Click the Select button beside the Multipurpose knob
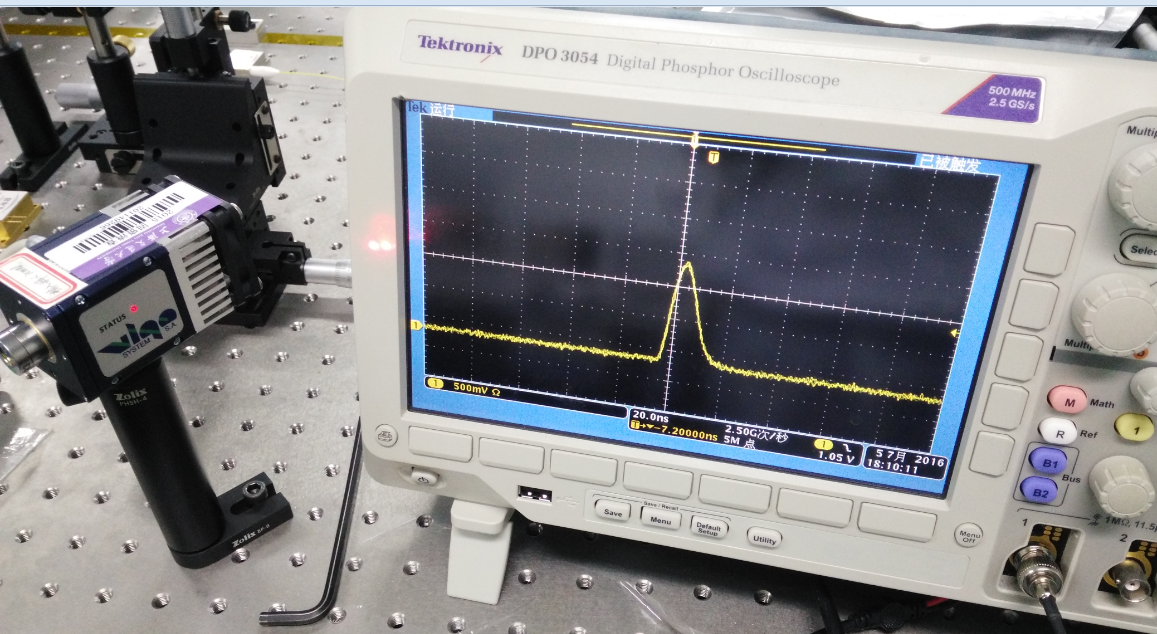 [x=1138, y=247]
